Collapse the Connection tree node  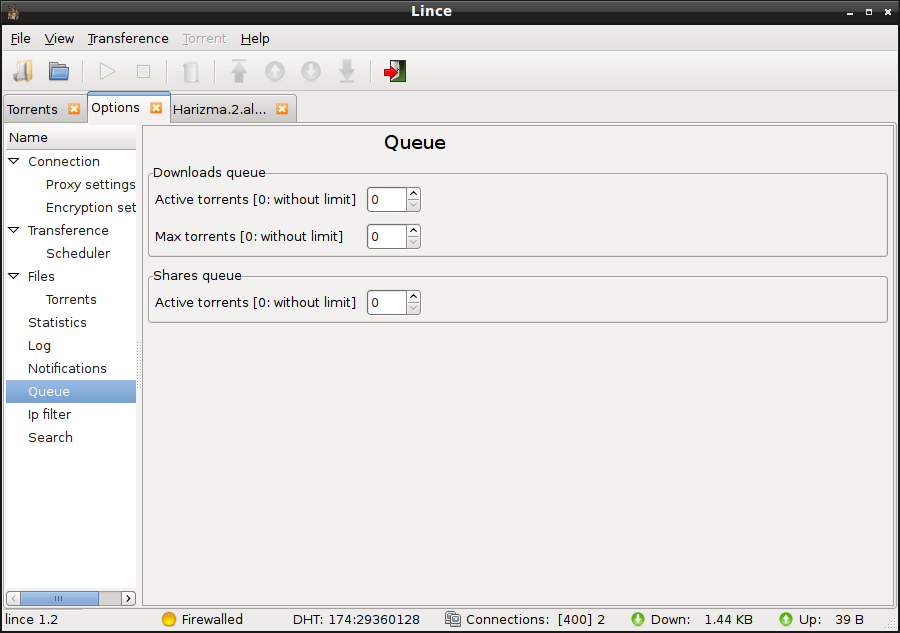point(14,161)
